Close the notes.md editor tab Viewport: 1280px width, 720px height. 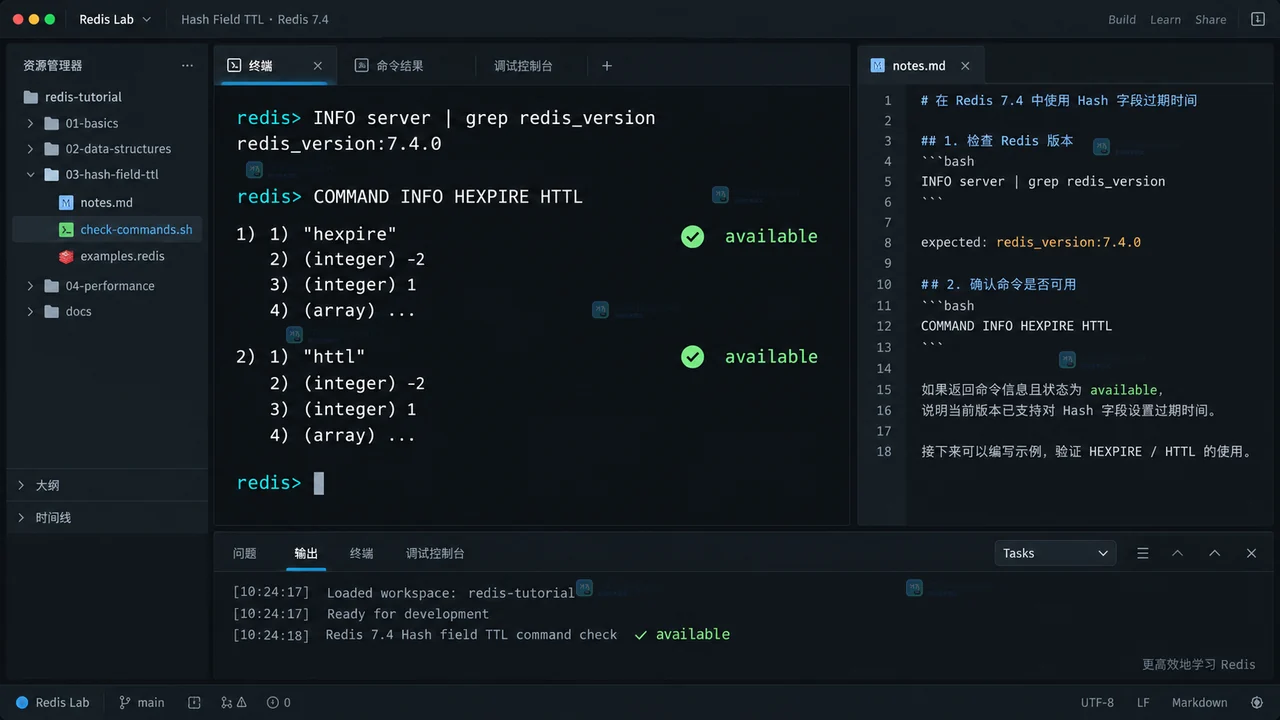click(x=965, y=66)
